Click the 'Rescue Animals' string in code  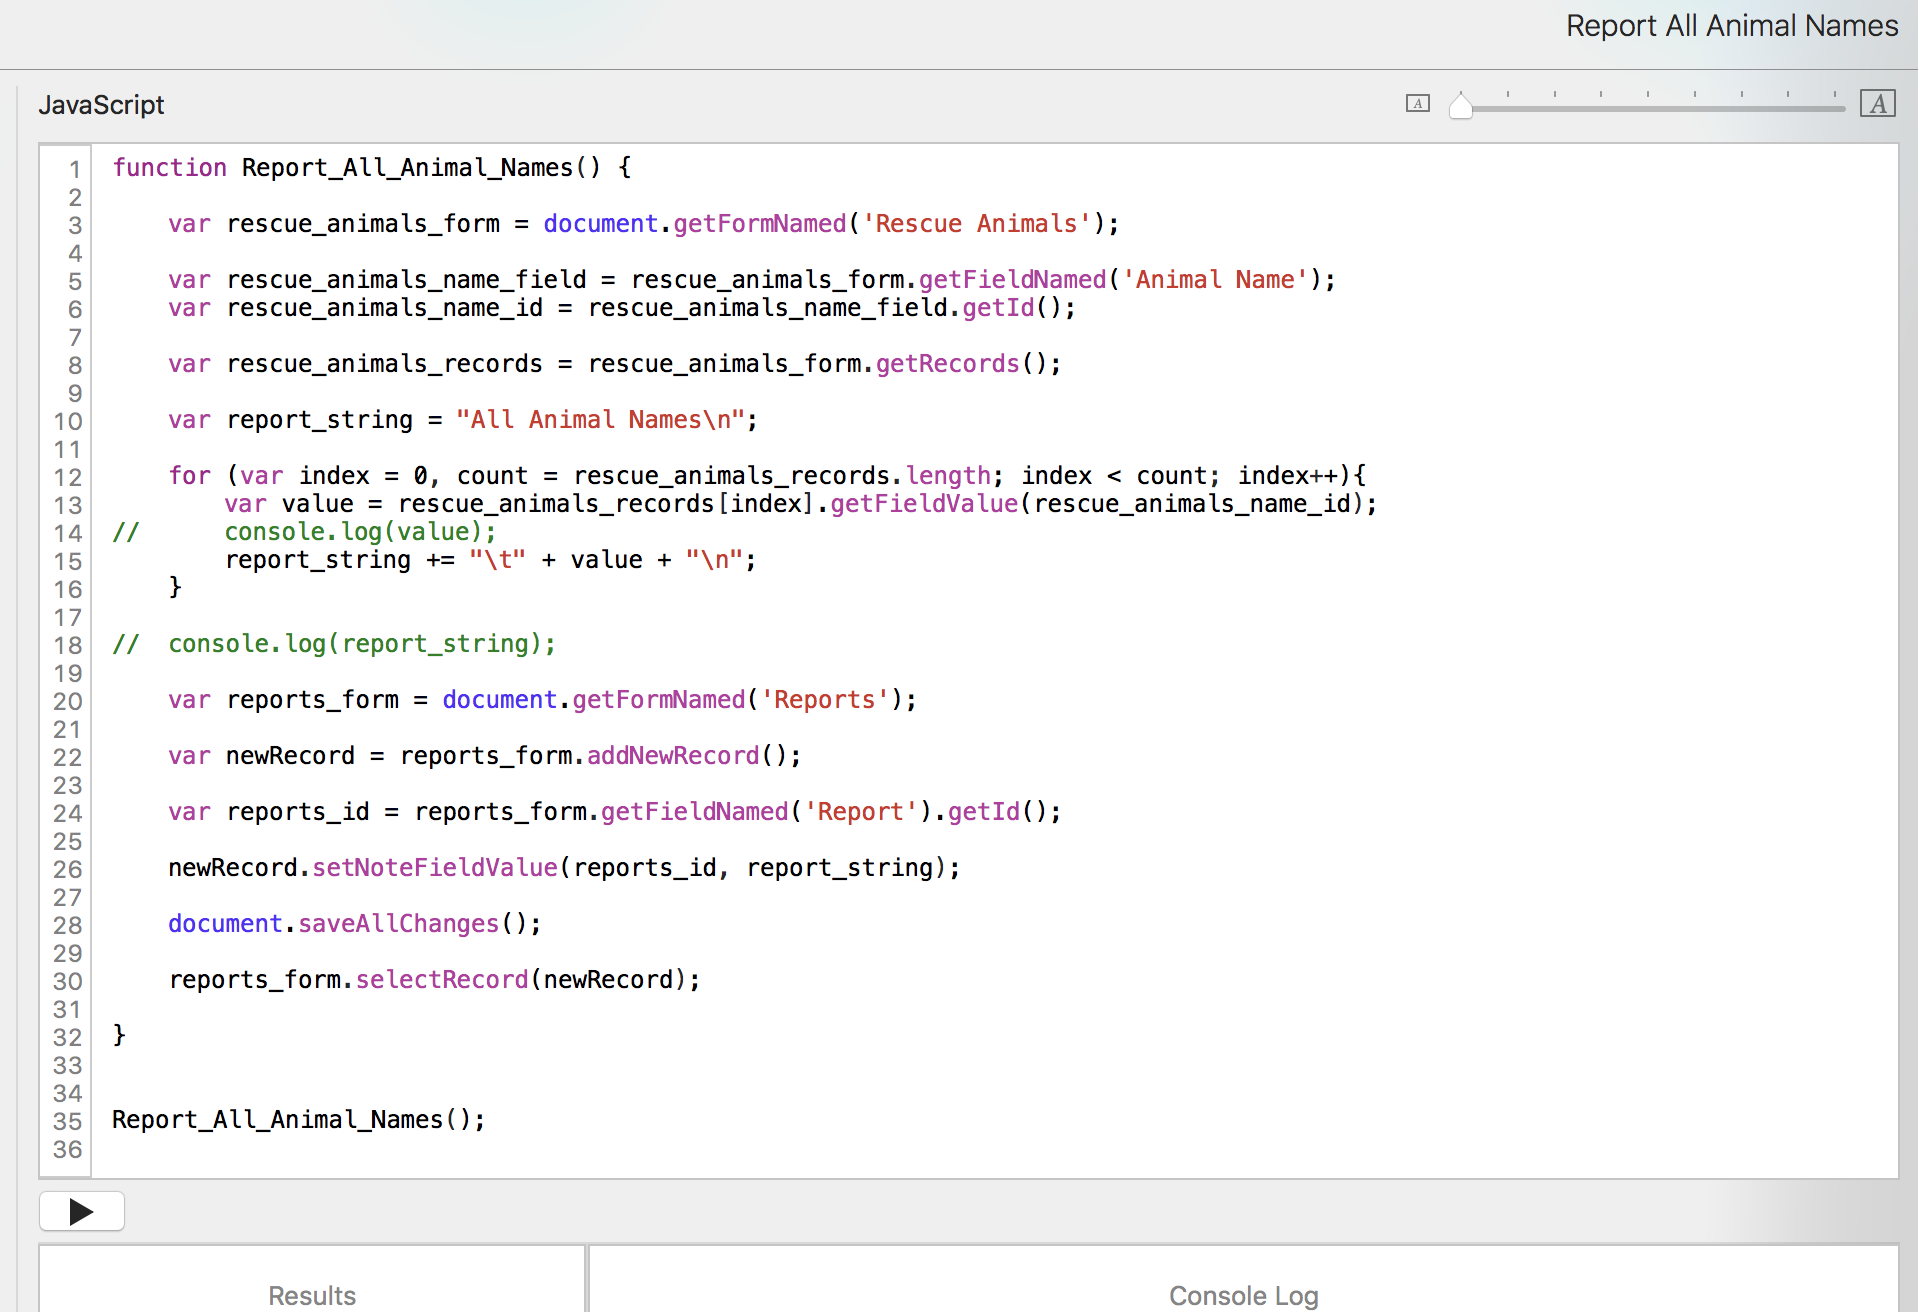click(x=976, y=224)
